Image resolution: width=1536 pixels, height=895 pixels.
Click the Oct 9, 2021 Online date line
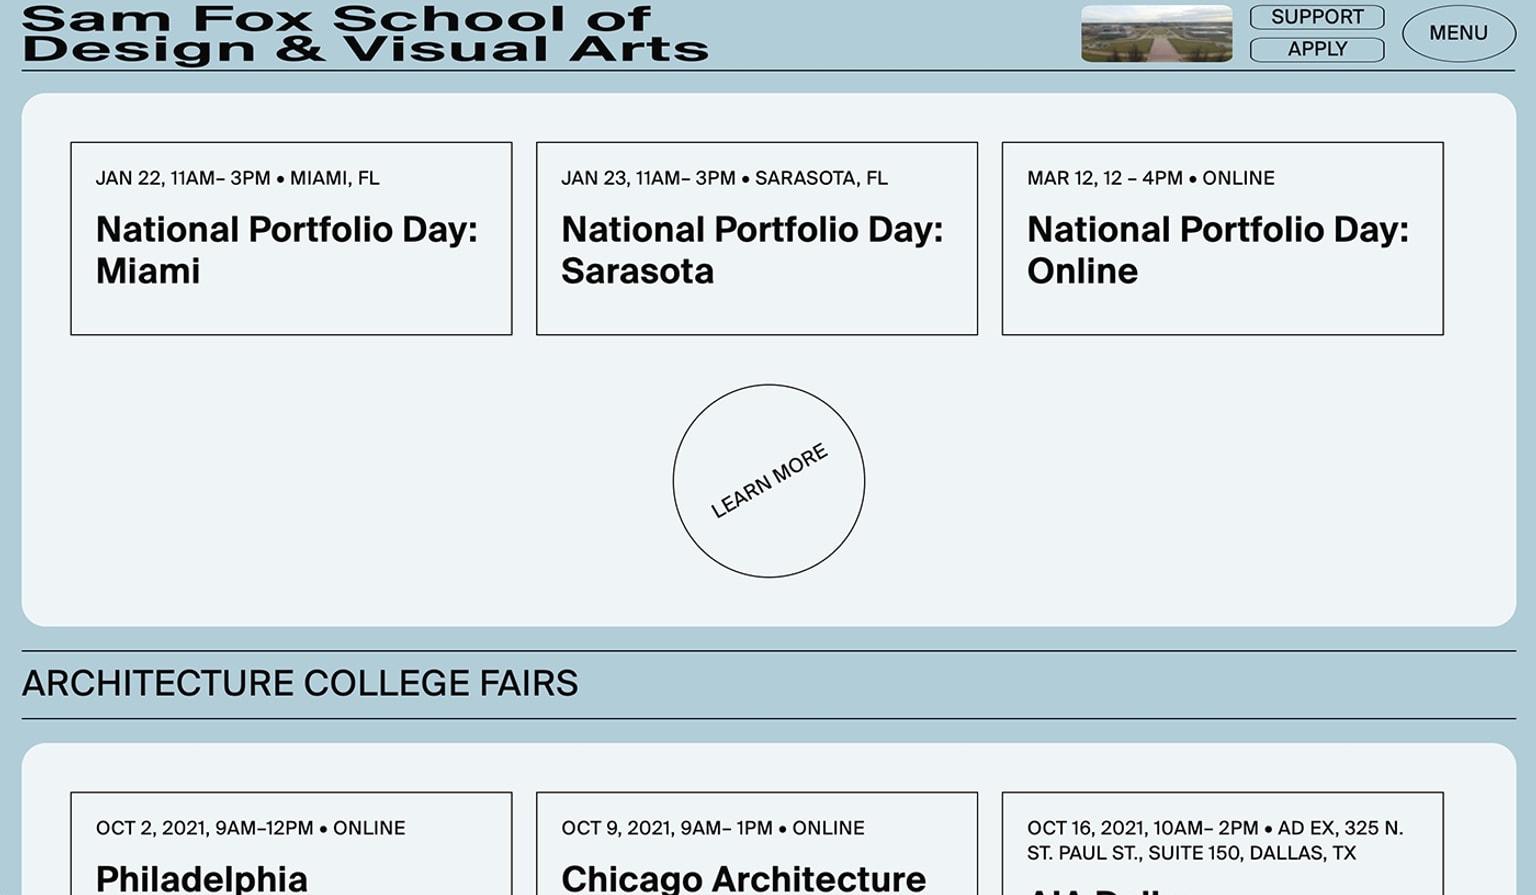tap(712, 828)
